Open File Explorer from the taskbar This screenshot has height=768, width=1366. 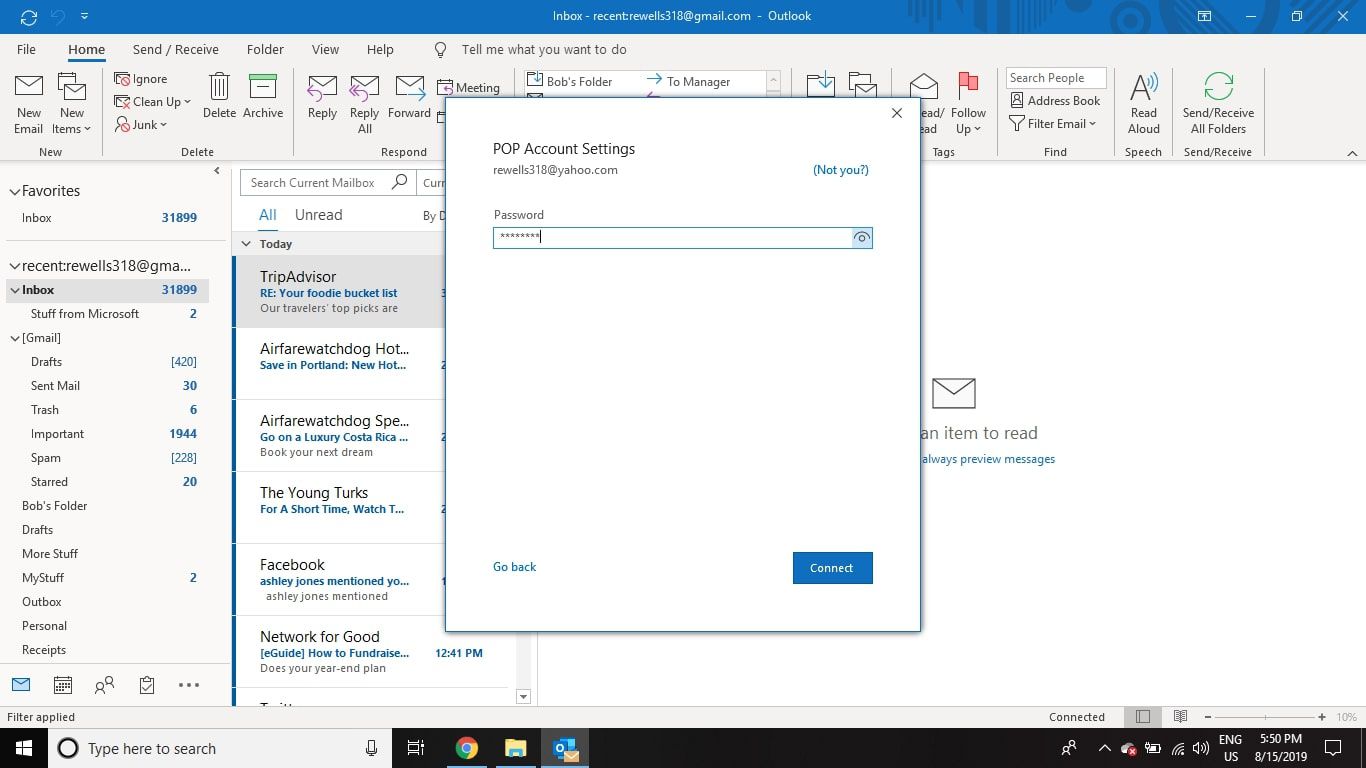click(x=516, y=748)
